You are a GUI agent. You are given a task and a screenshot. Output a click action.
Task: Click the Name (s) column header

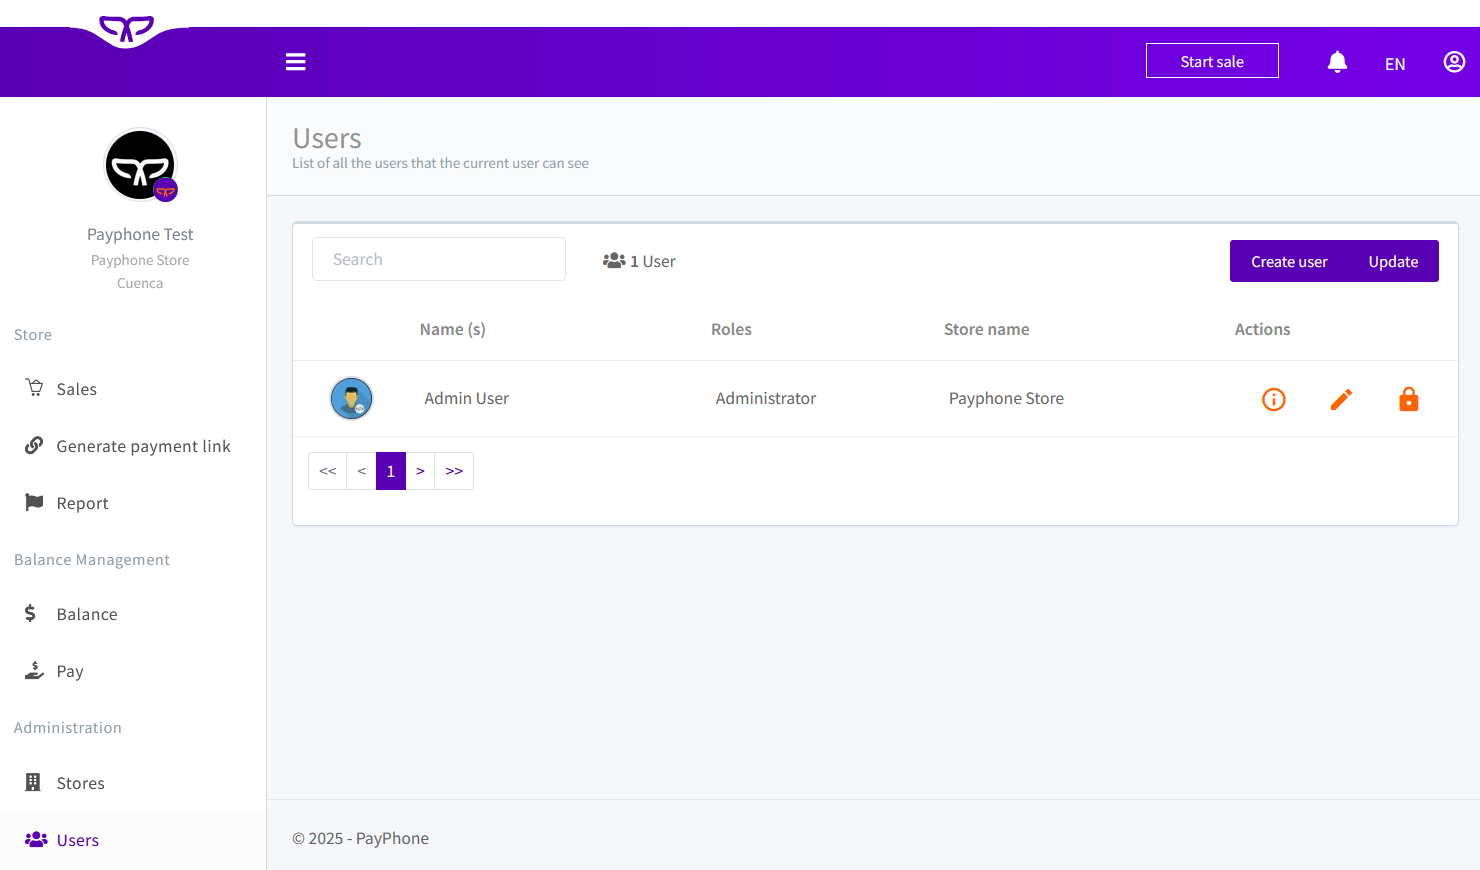tap(453, 329)
